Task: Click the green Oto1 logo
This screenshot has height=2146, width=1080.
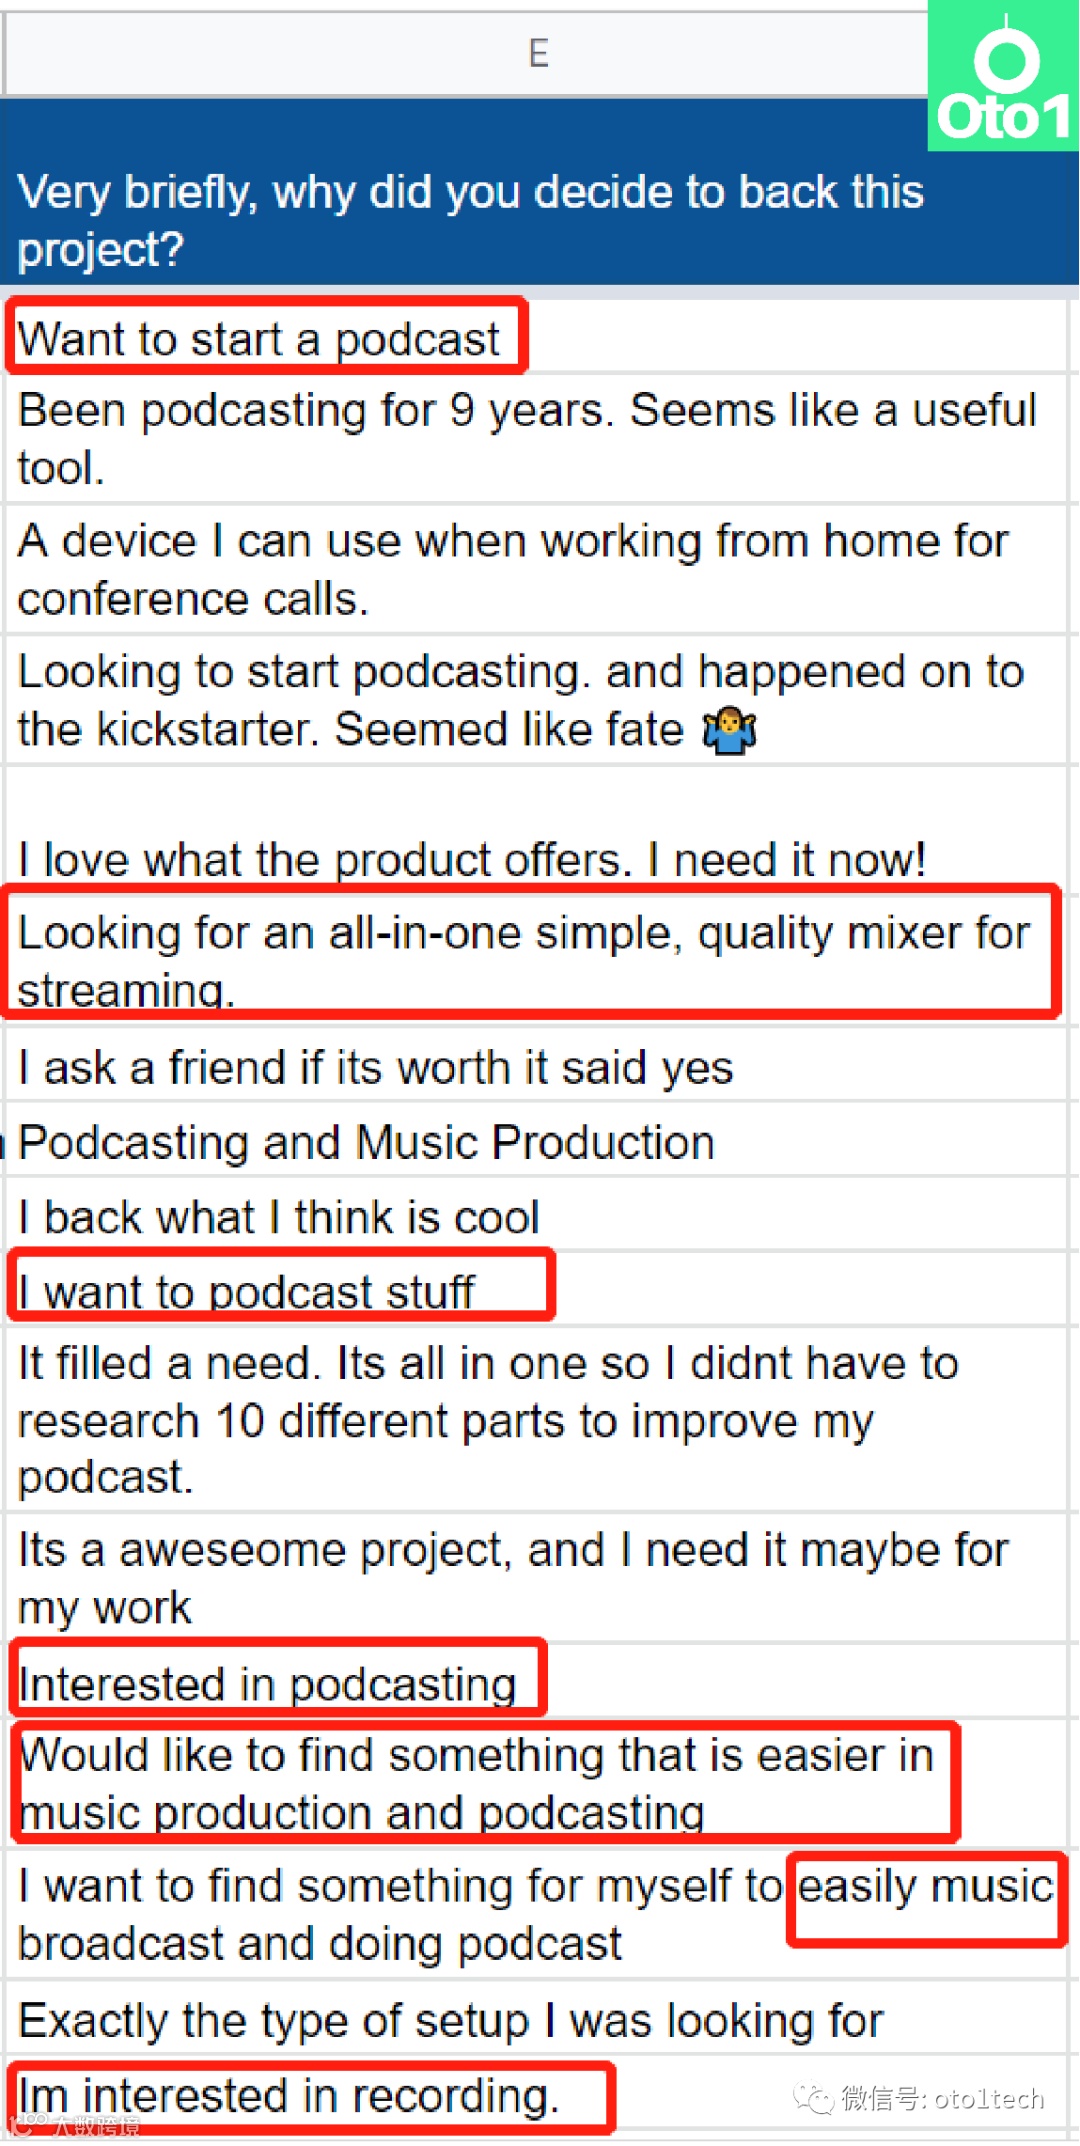Action: pos(1003,77)
